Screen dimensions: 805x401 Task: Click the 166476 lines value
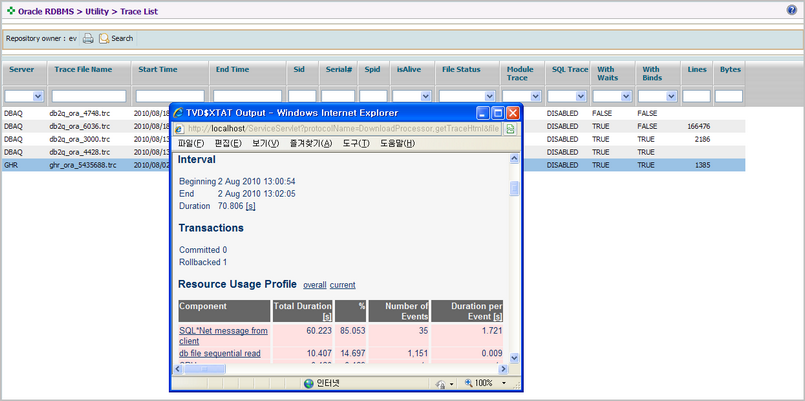[698, 126]
